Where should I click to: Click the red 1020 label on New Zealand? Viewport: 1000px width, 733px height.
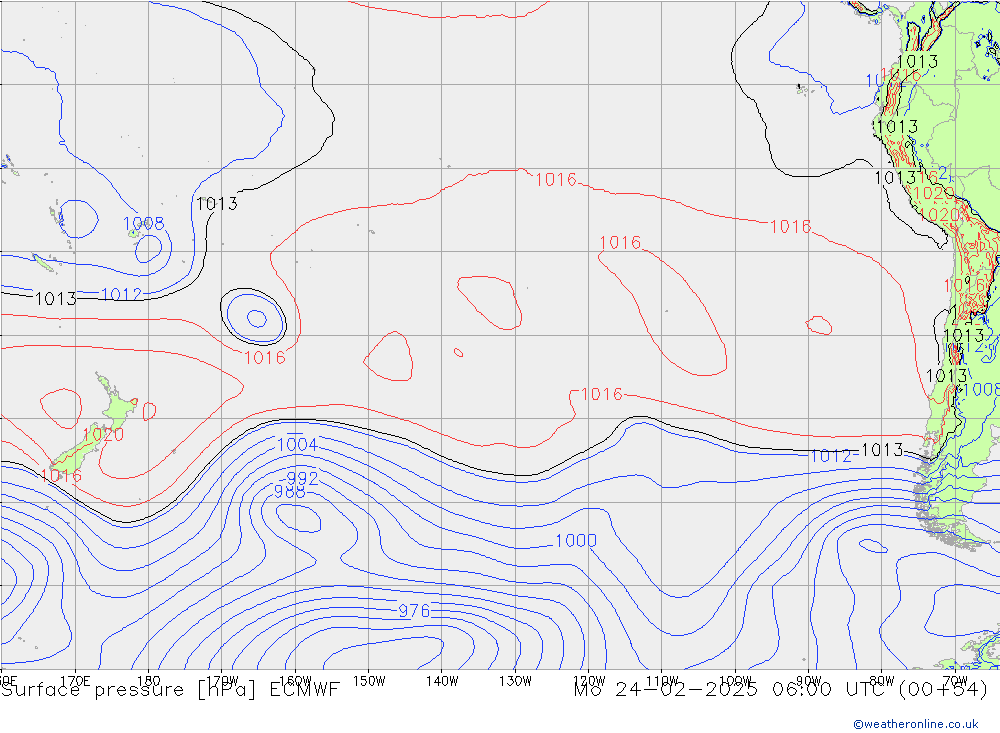(x=103, y=434)
